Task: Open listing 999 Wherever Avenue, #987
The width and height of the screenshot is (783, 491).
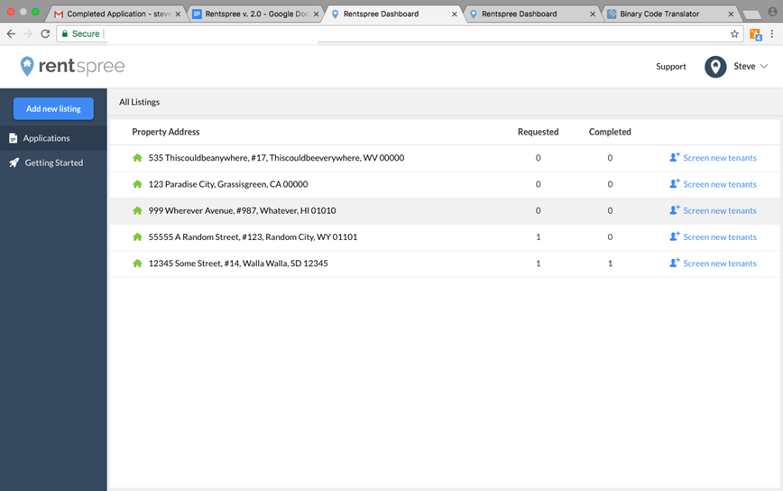Action: 242,211
